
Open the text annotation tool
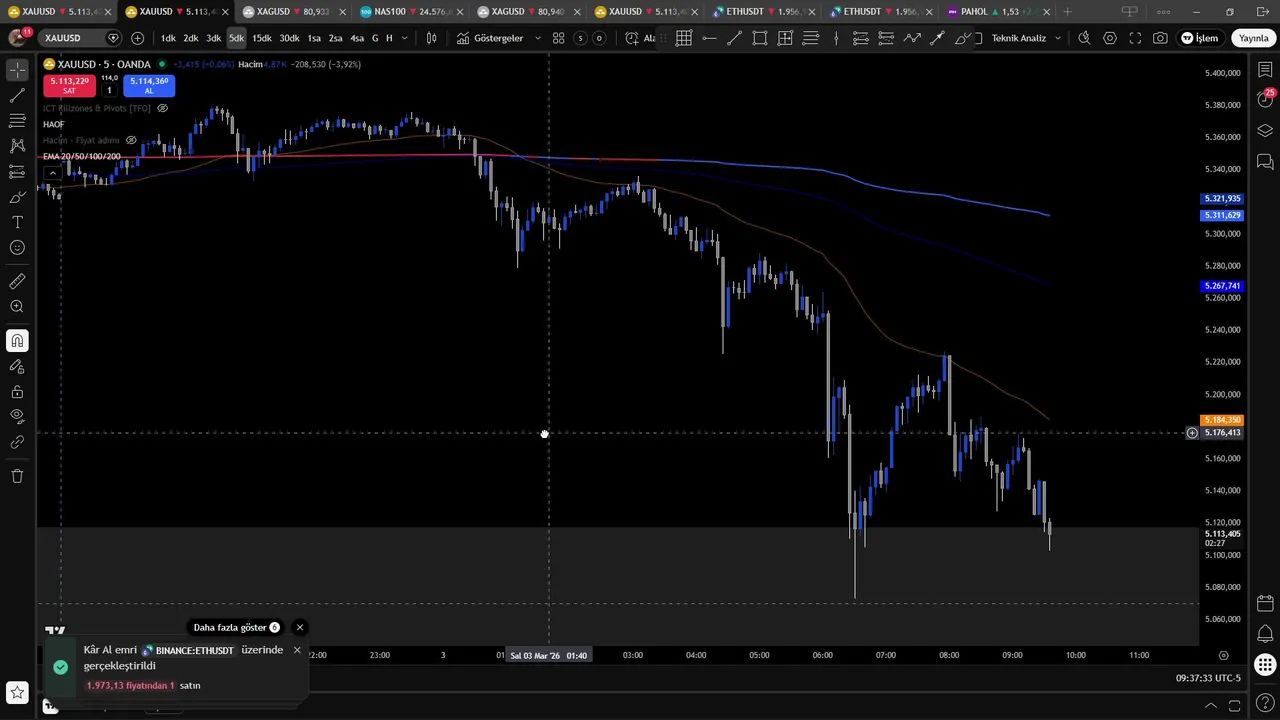tap(17, 222)
